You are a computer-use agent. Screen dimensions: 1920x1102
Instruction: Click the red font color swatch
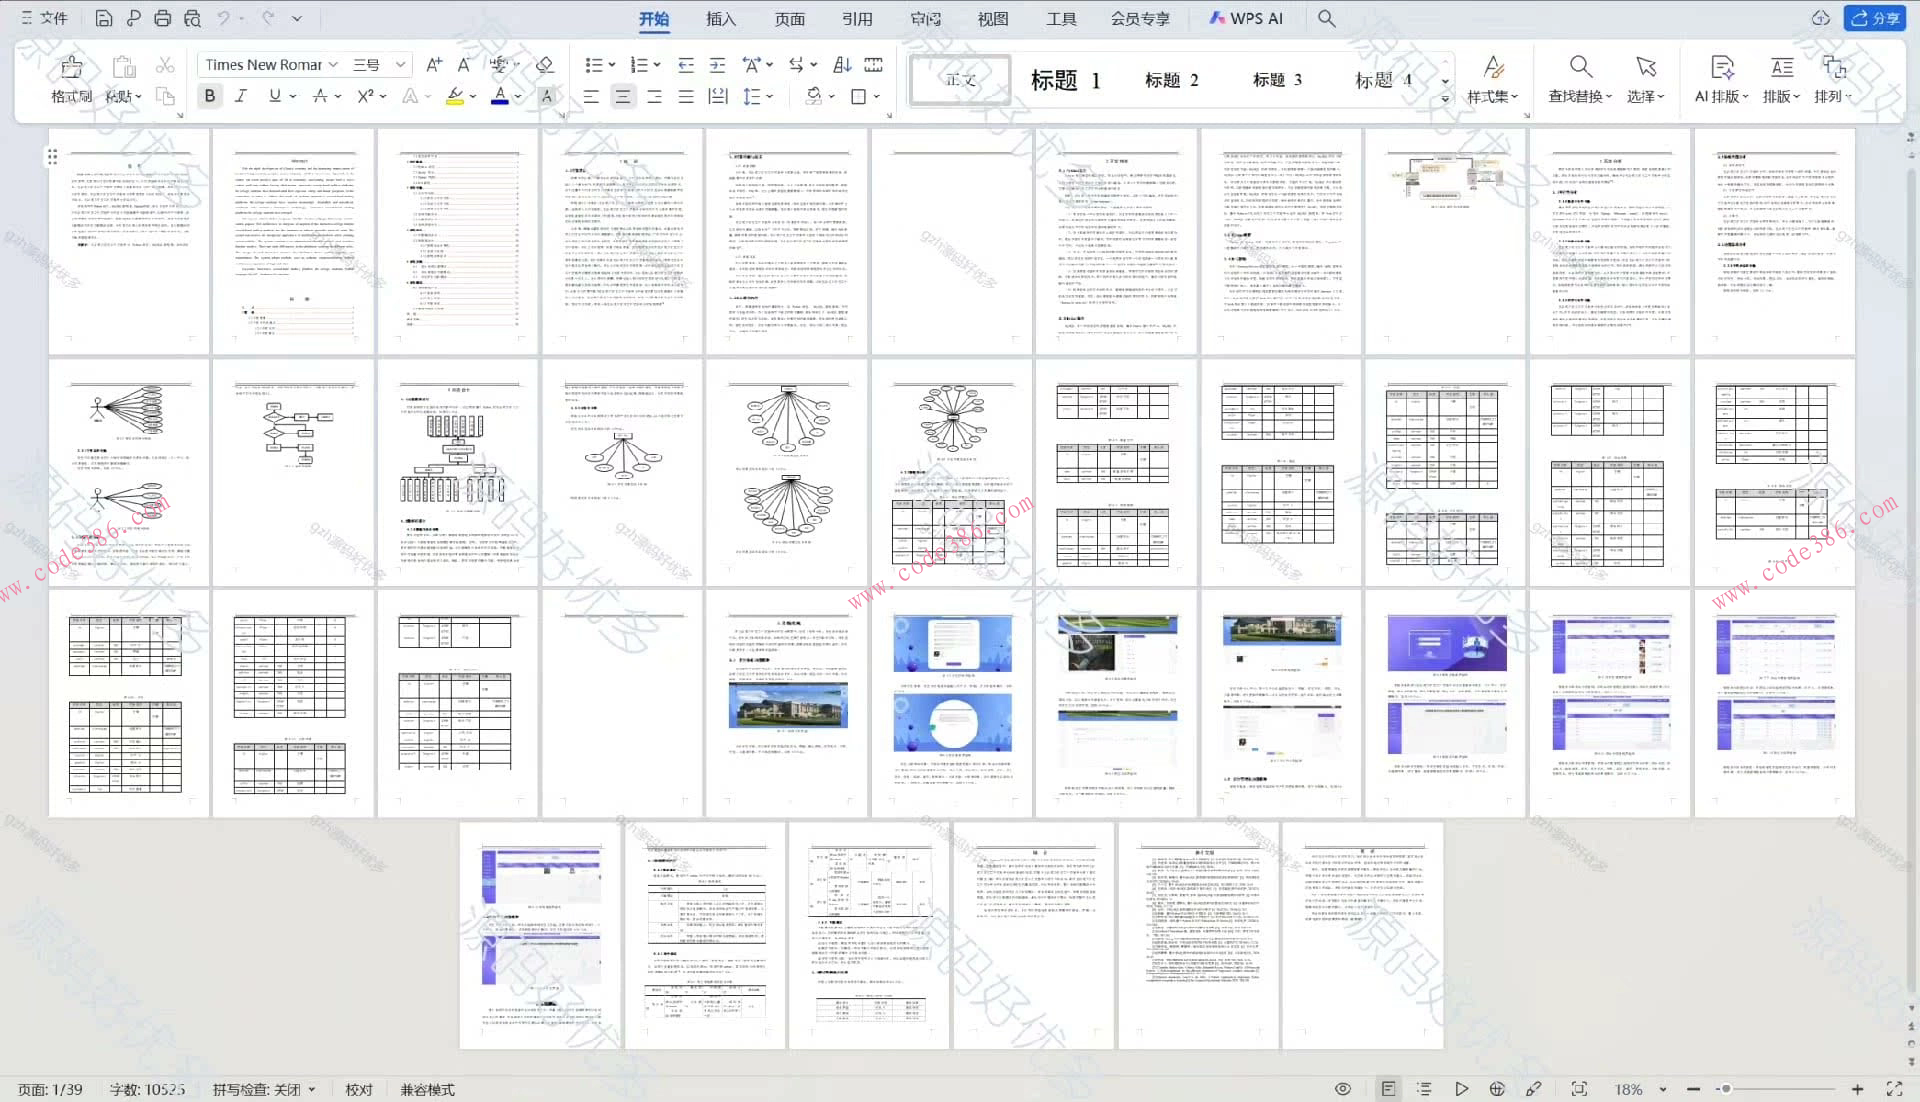pyautogui.click(x=500, y=96)
